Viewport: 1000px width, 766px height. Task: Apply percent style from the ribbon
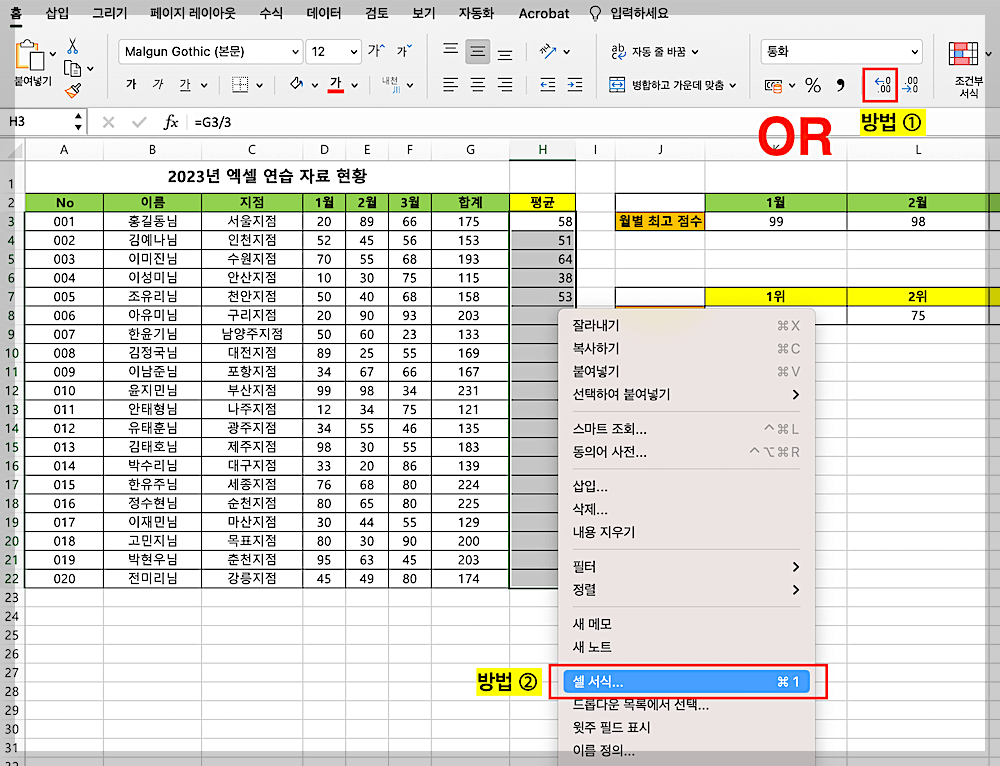[x=811, y=84]
